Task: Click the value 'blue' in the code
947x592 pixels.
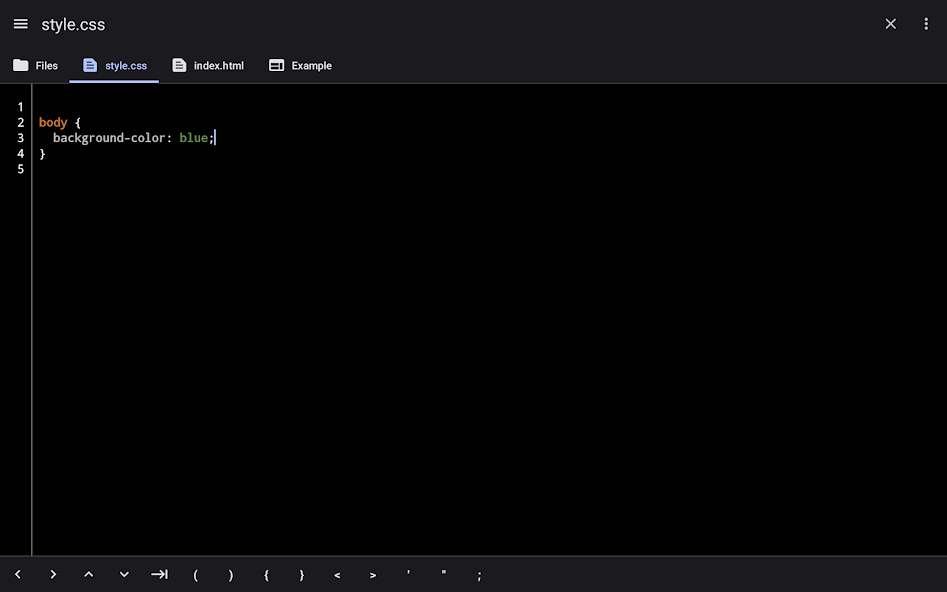Action: click(x=193, y=138)
